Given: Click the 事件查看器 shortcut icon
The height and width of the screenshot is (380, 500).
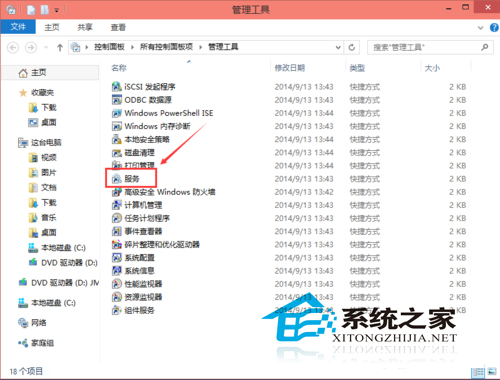Looking at the screenshot, I should (x=116, y=231).
